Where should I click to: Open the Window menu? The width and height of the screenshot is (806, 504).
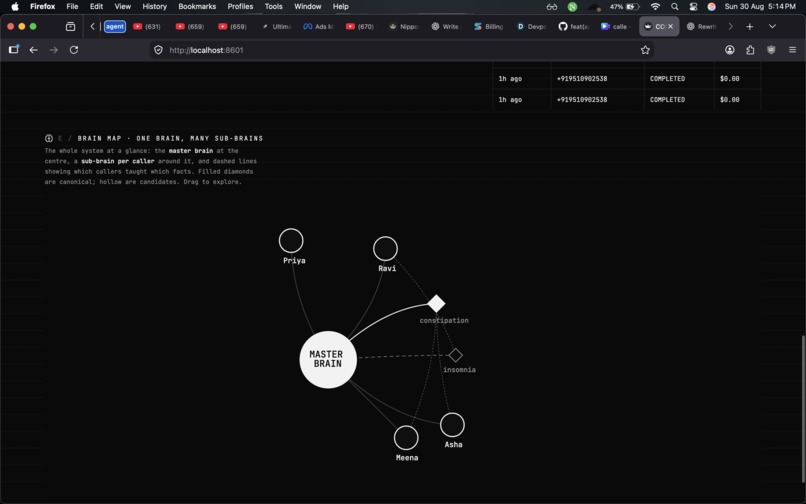coord(307,7)
